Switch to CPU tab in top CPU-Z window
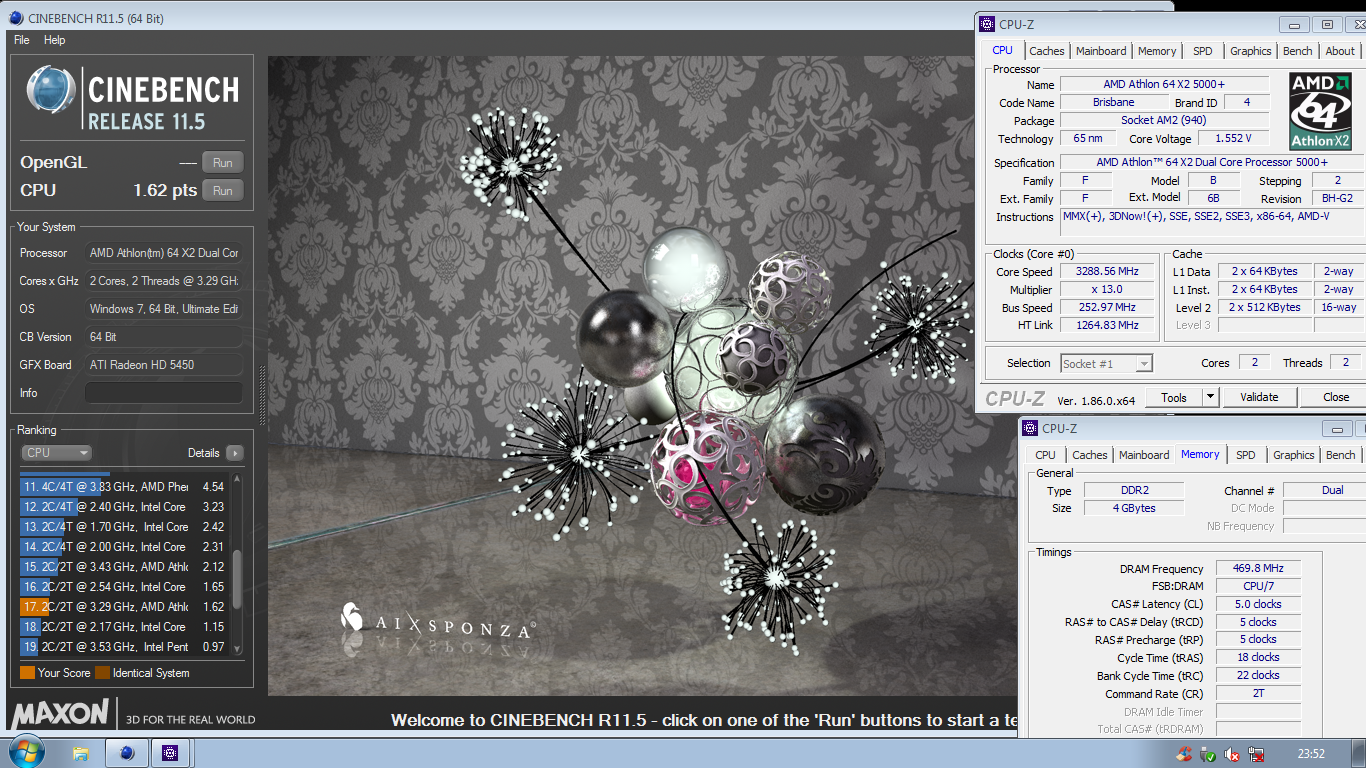 1002,50
